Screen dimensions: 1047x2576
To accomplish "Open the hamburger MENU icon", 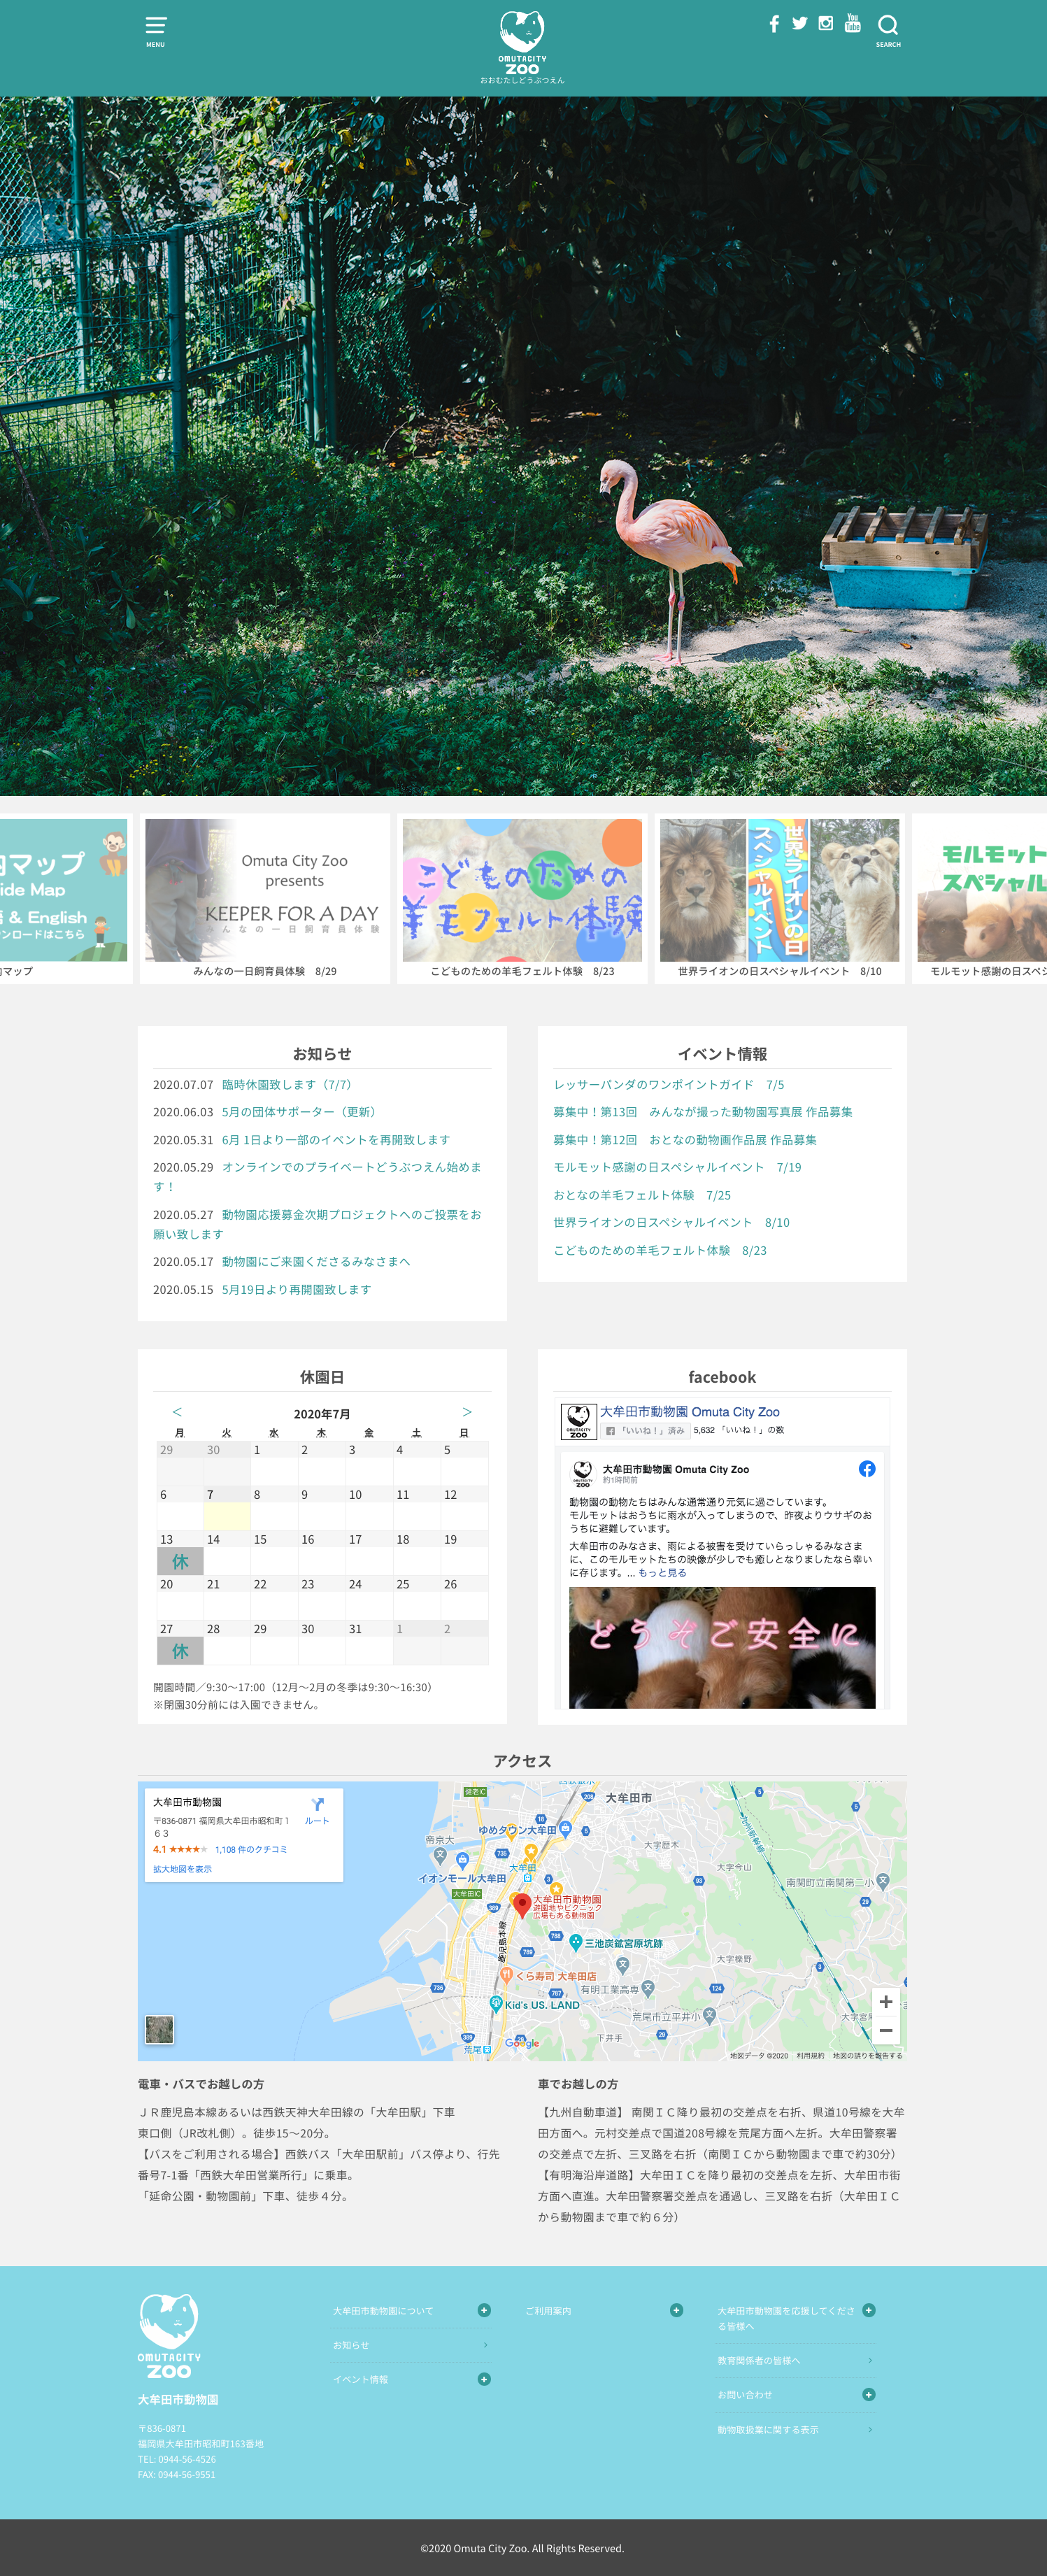I will point(155,30).
